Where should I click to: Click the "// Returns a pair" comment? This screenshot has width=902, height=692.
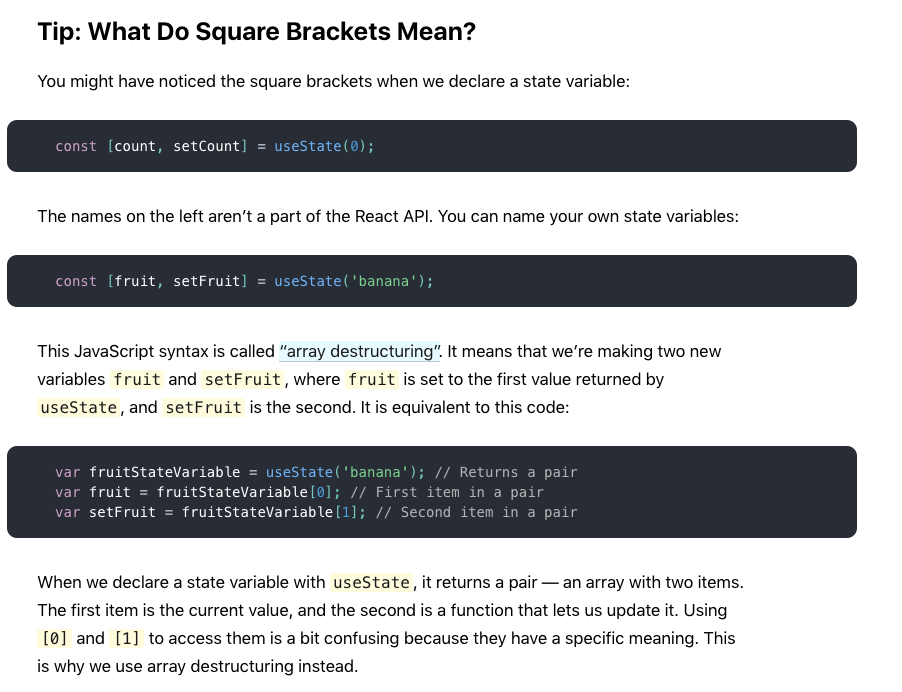coord(506,472)
